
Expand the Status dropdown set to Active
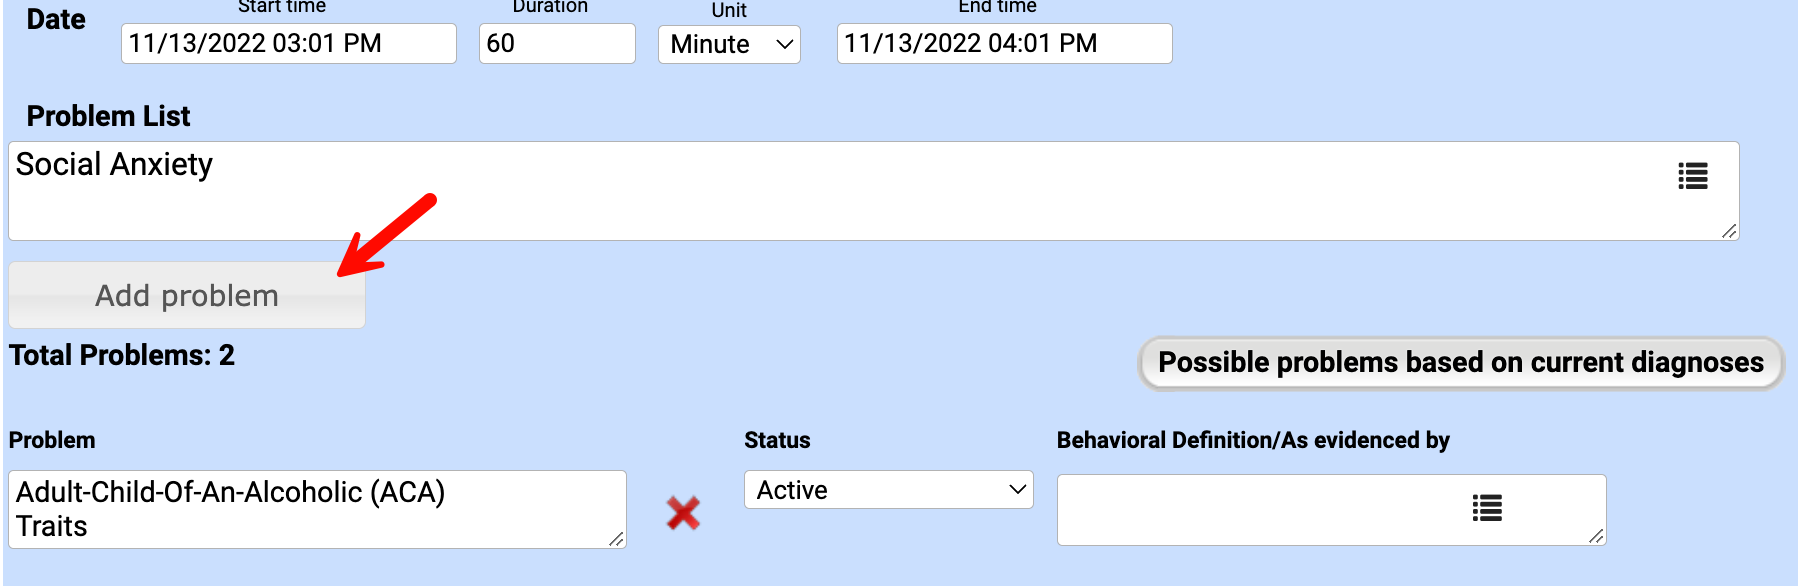[x=888, y=490]
